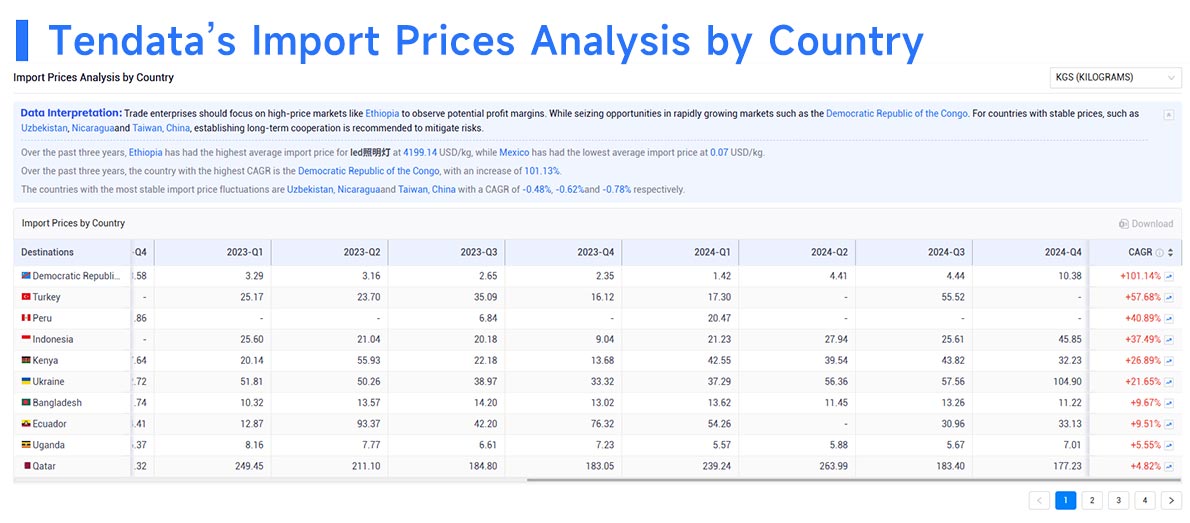Go to page 4
Image resolution: width=1190 pixels, height=523 pixels.
click(1144, 500)
